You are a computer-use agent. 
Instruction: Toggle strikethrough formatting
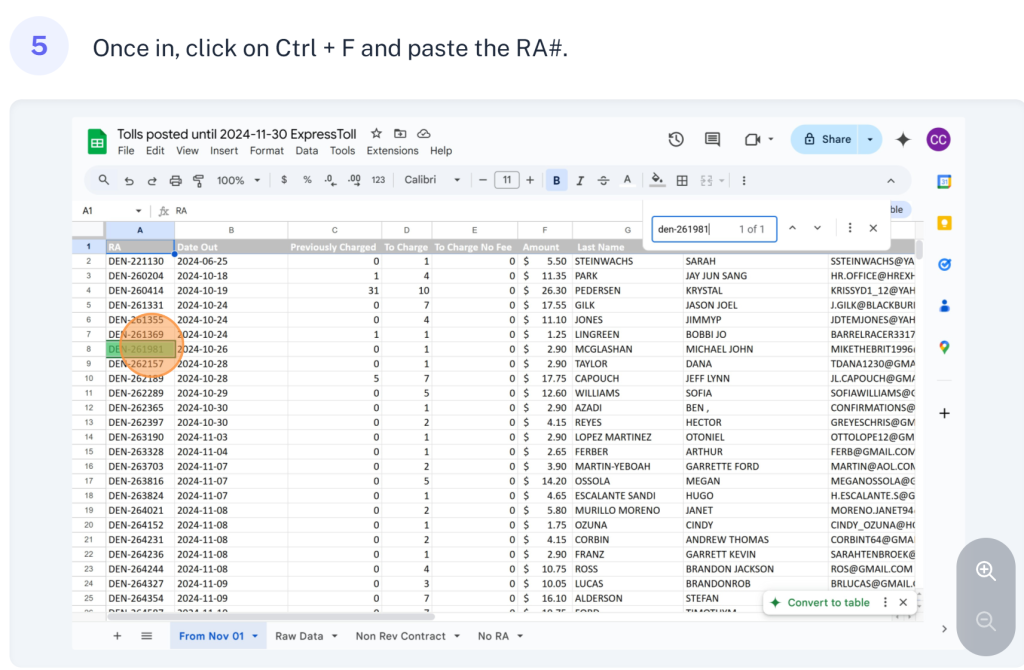603,181
